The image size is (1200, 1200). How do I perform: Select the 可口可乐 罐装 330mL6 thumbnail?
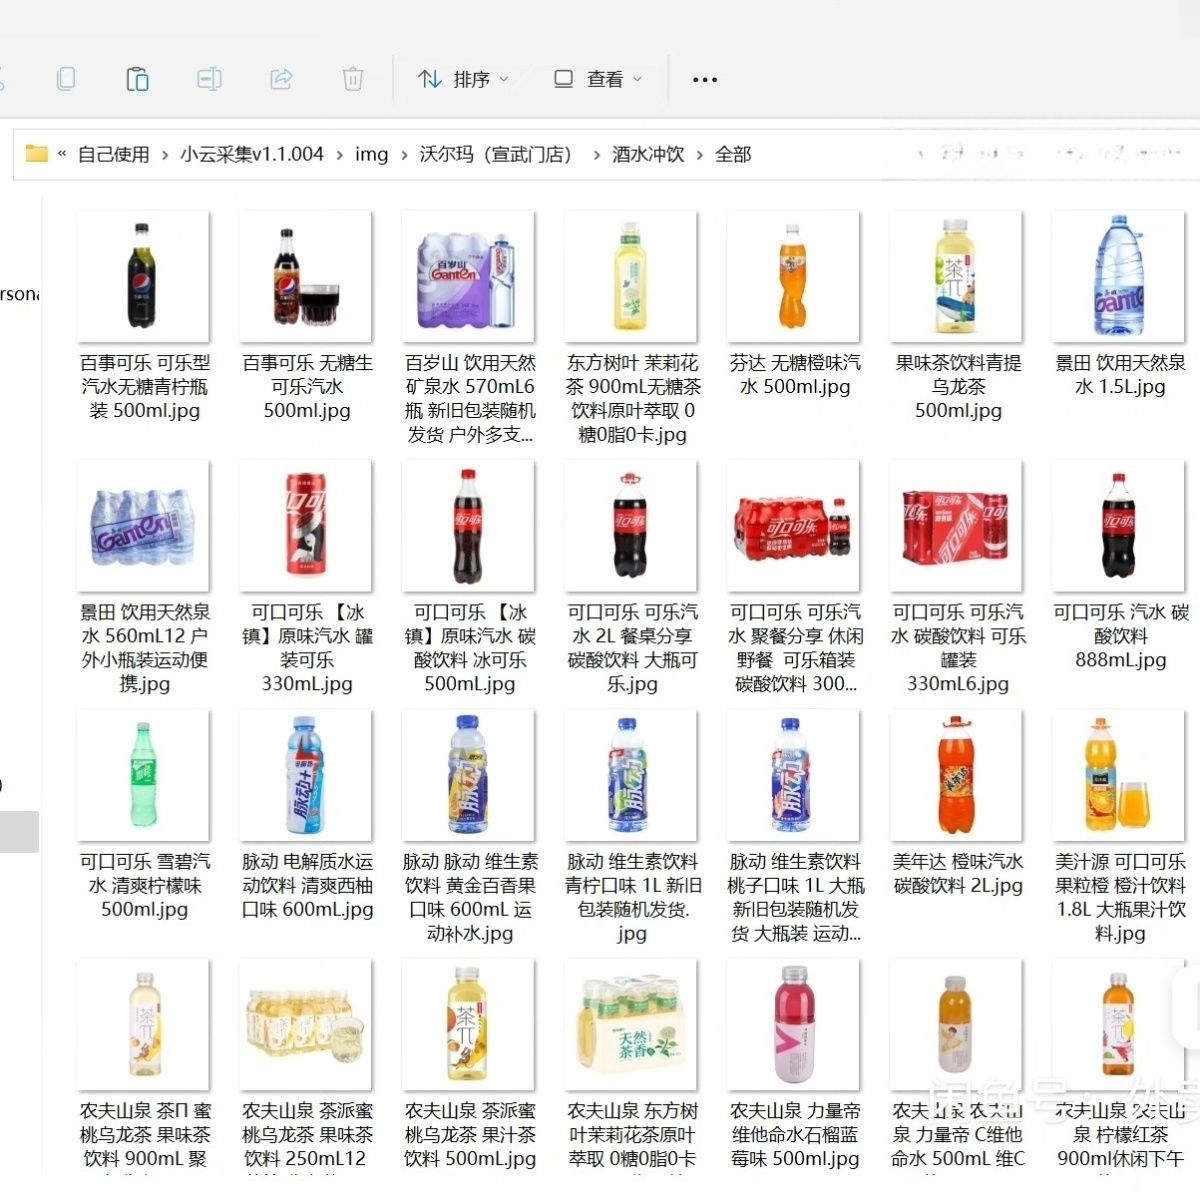point(956,526)
